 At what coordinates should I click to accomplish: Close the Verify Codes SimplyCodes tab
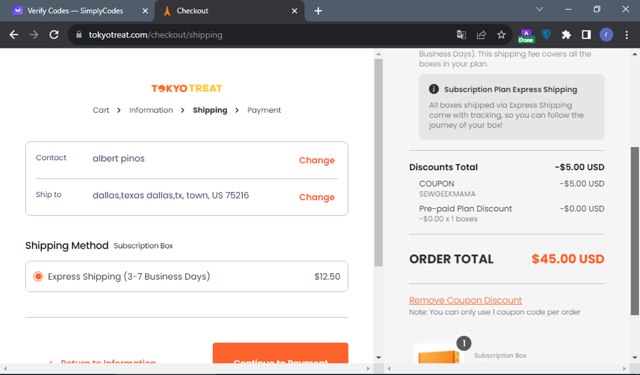[145, 11]
